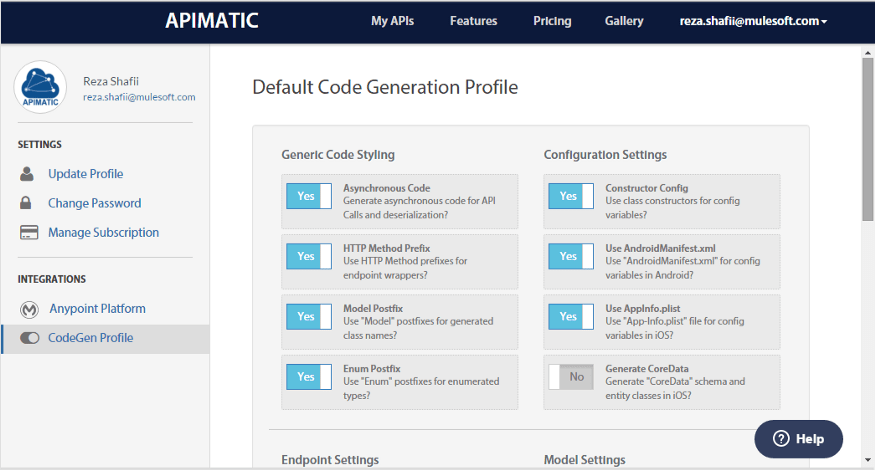
Task: Open the Change Password link
Action: coord(94,203)
